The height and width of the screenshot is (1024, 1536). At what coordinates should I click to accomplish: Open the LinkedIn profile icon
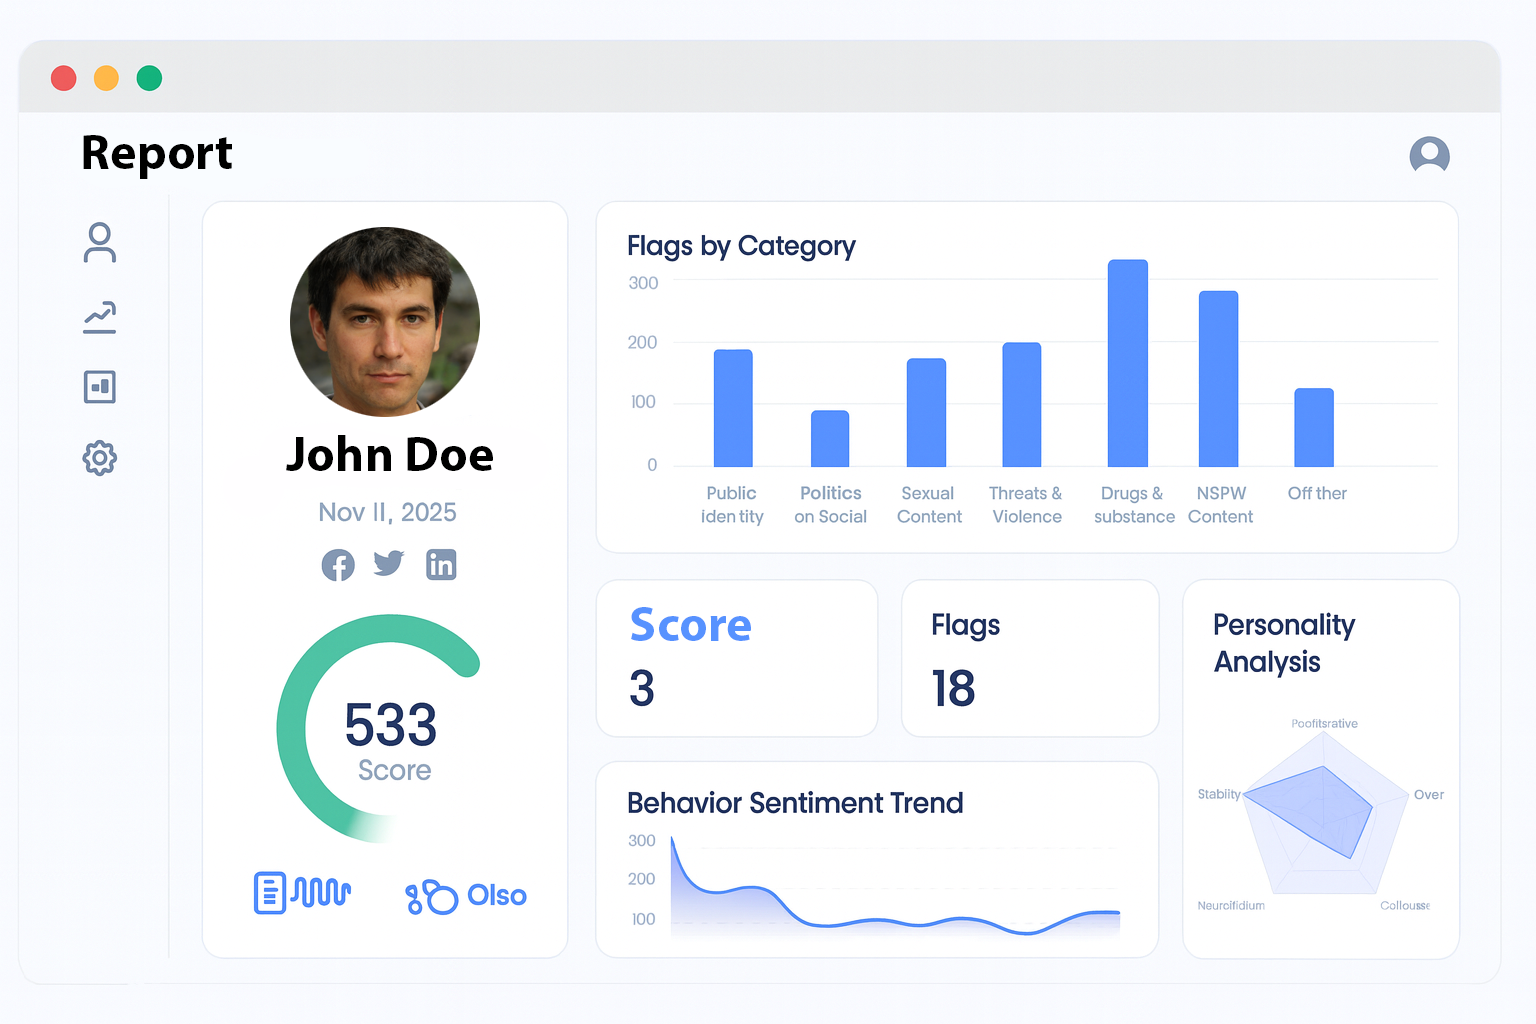[x=441, y=565]
